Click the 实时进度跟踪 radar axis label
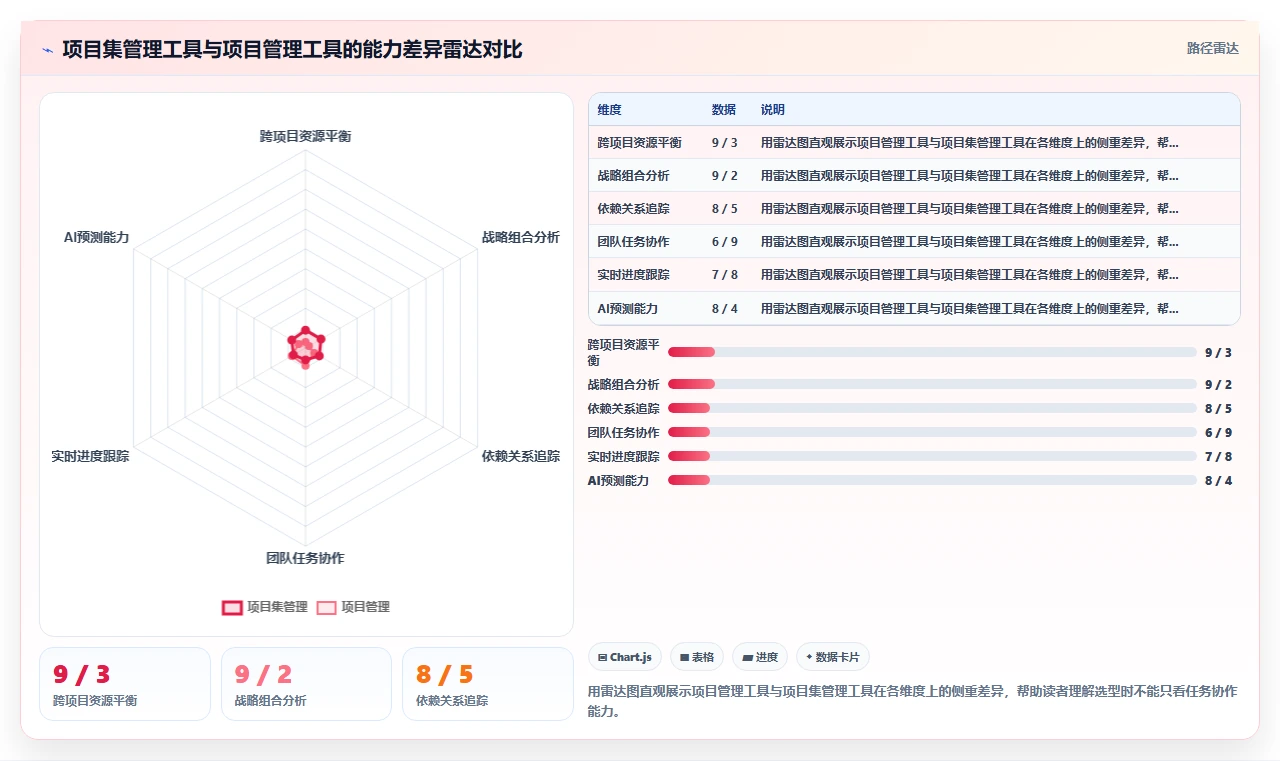Image resolution: width=1280 pixels, height=761 pixels. [90, 456]
